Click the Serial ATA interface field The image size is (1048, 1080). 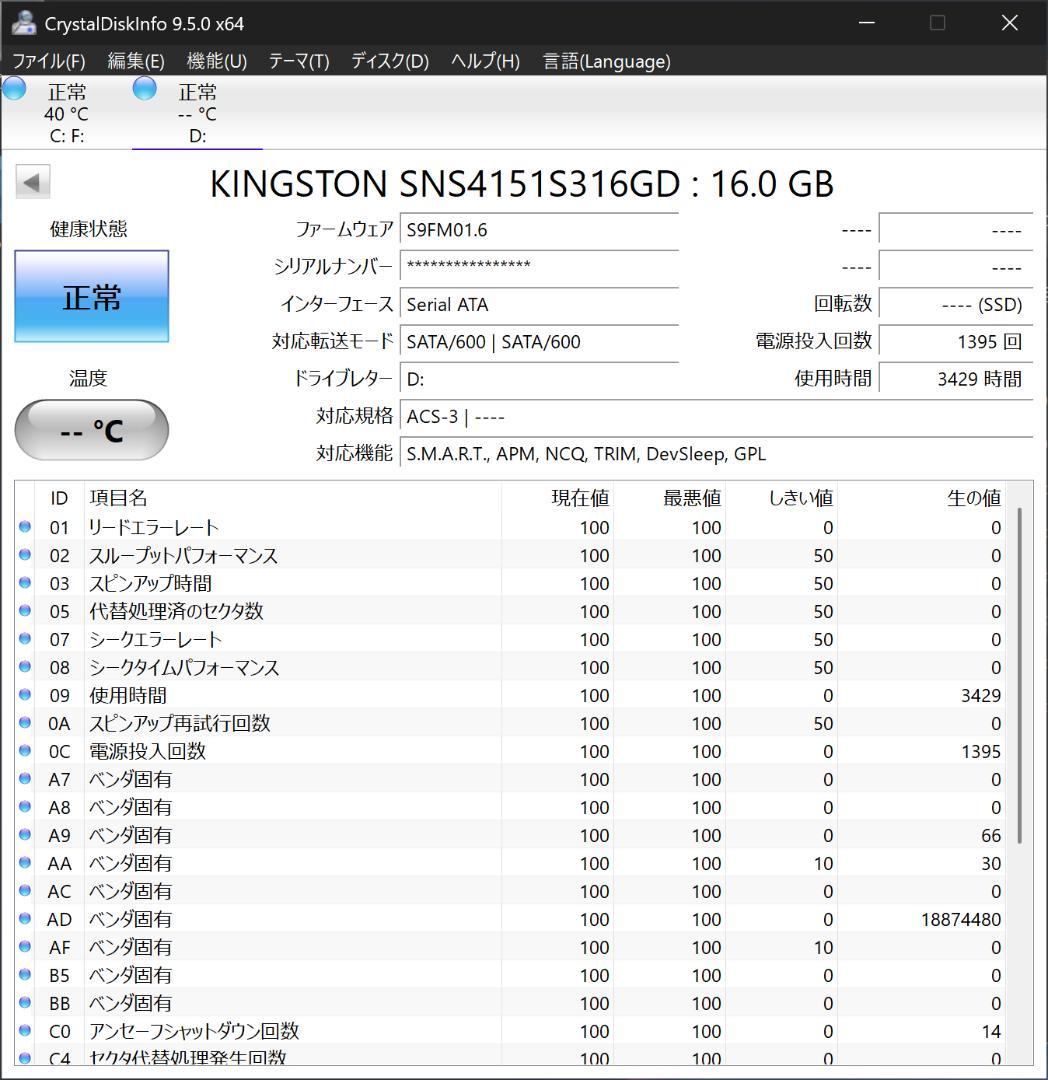[539, 304]
